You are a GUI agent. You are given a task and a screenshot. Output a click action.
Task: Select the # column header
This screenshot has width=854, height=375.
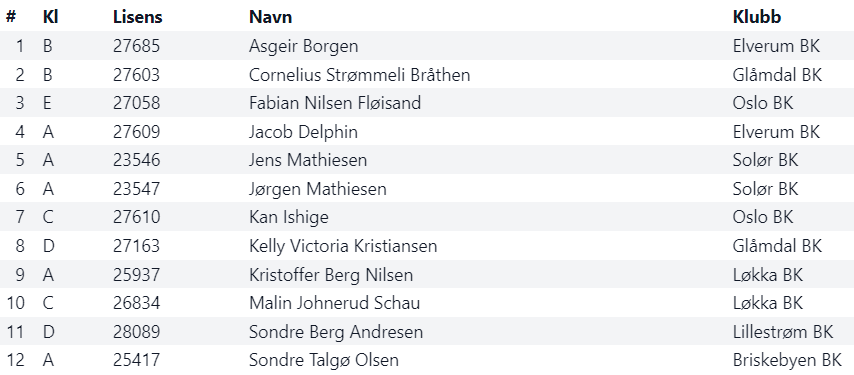[x=11, y=17]
